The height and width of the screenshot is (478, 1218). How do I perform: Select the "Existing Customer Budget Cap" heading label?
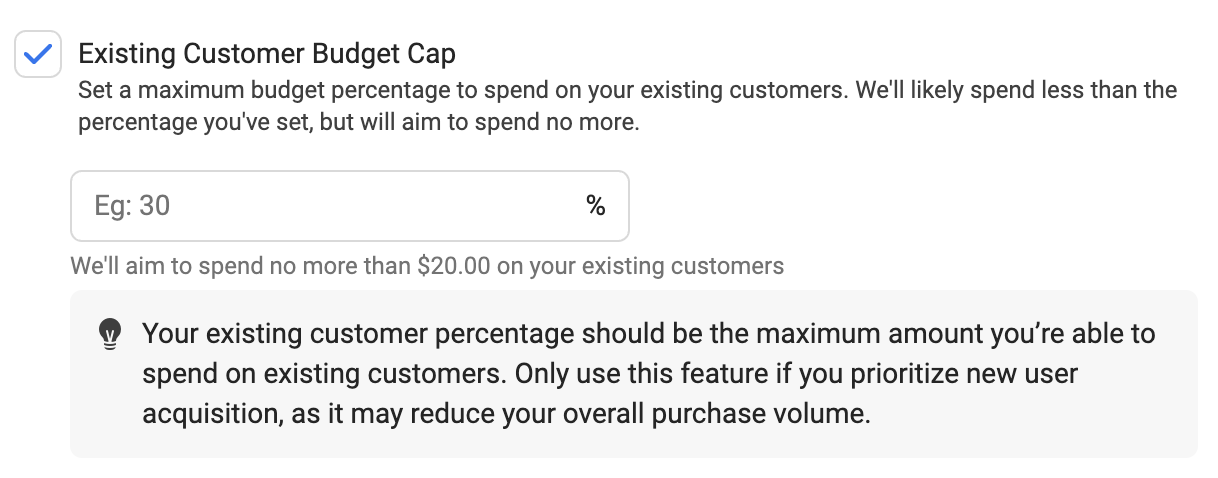click(x=267, y=53)
